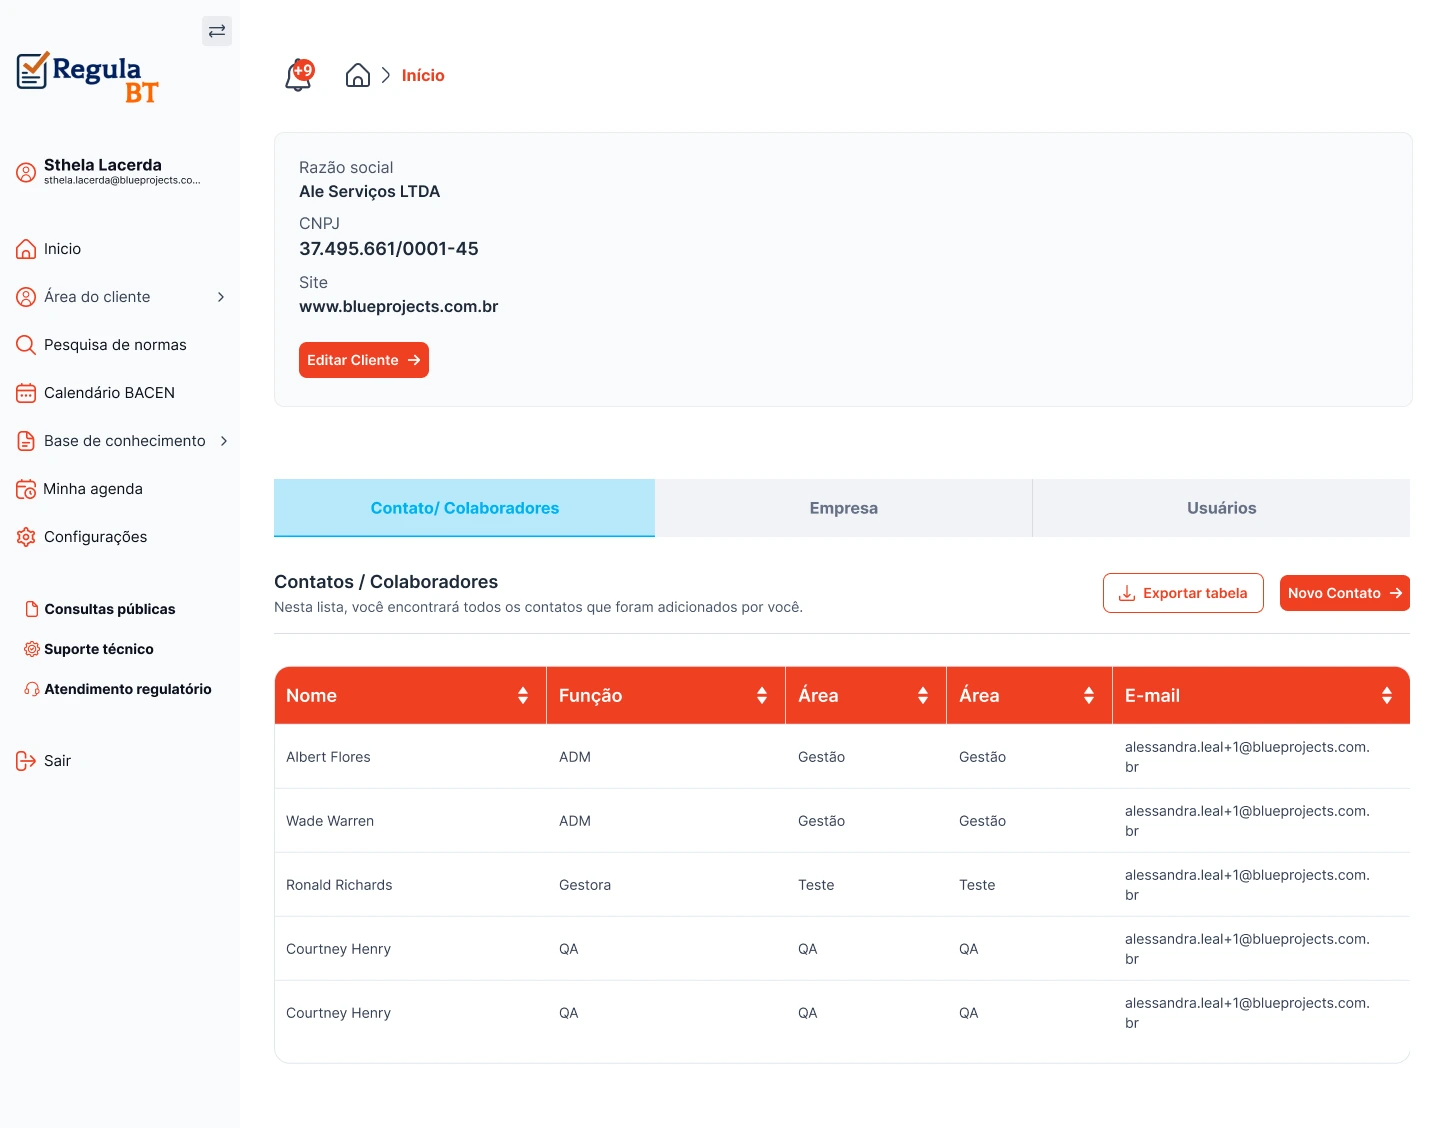Click the Sair logout icon
1440x1128 pixels.
pyautogui.click(x=26, y=761)
